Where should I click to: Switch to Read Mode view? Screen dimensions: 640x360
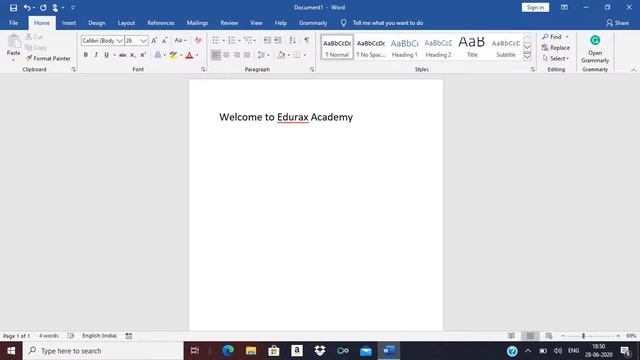click(x=511, y=336)
